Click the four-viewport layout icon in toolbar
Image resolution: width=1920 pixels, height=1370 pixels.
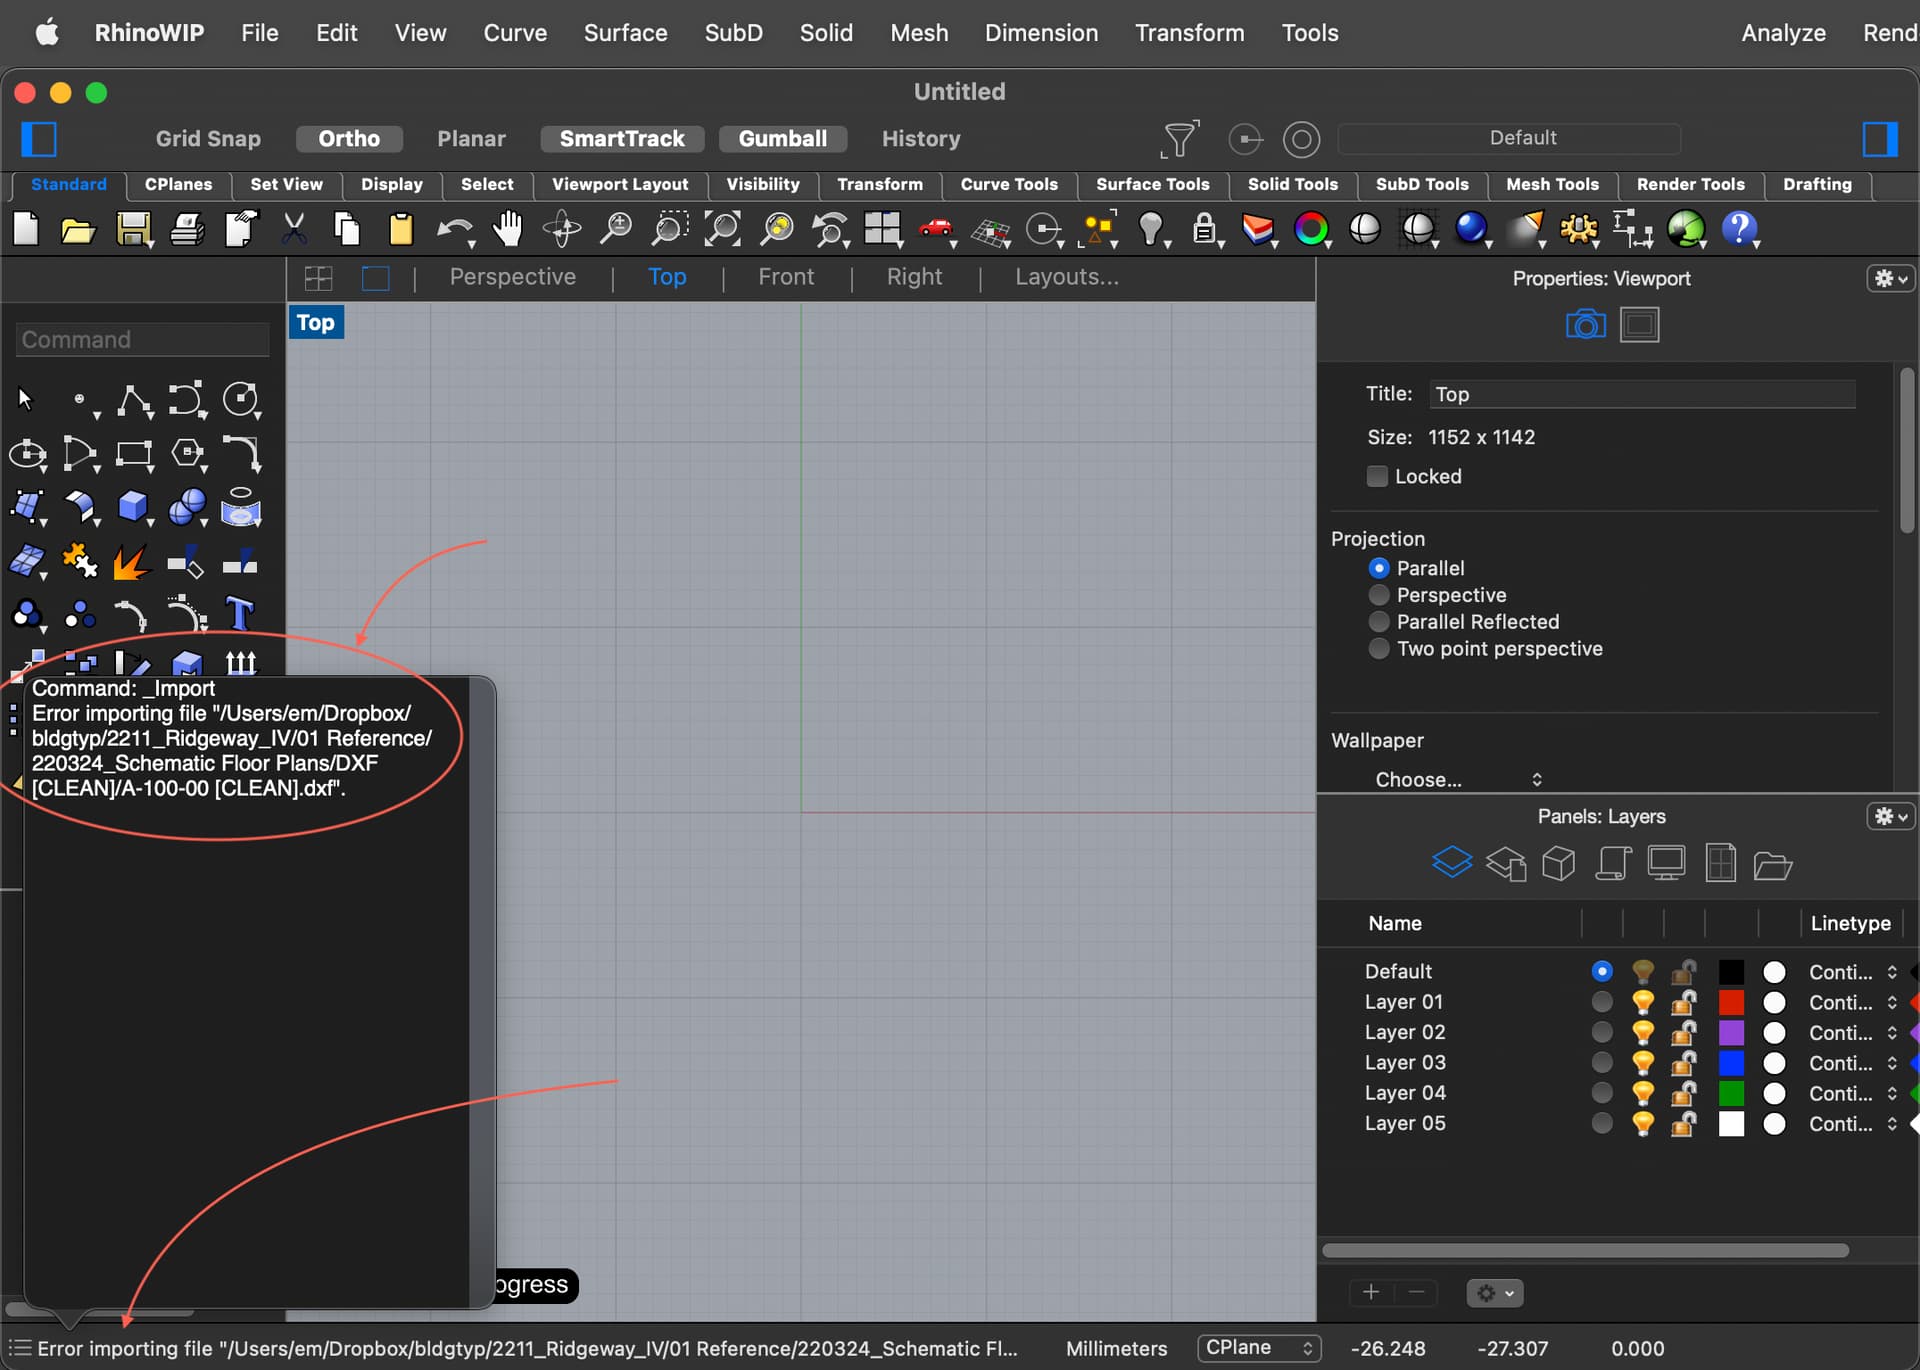(883, 229)
